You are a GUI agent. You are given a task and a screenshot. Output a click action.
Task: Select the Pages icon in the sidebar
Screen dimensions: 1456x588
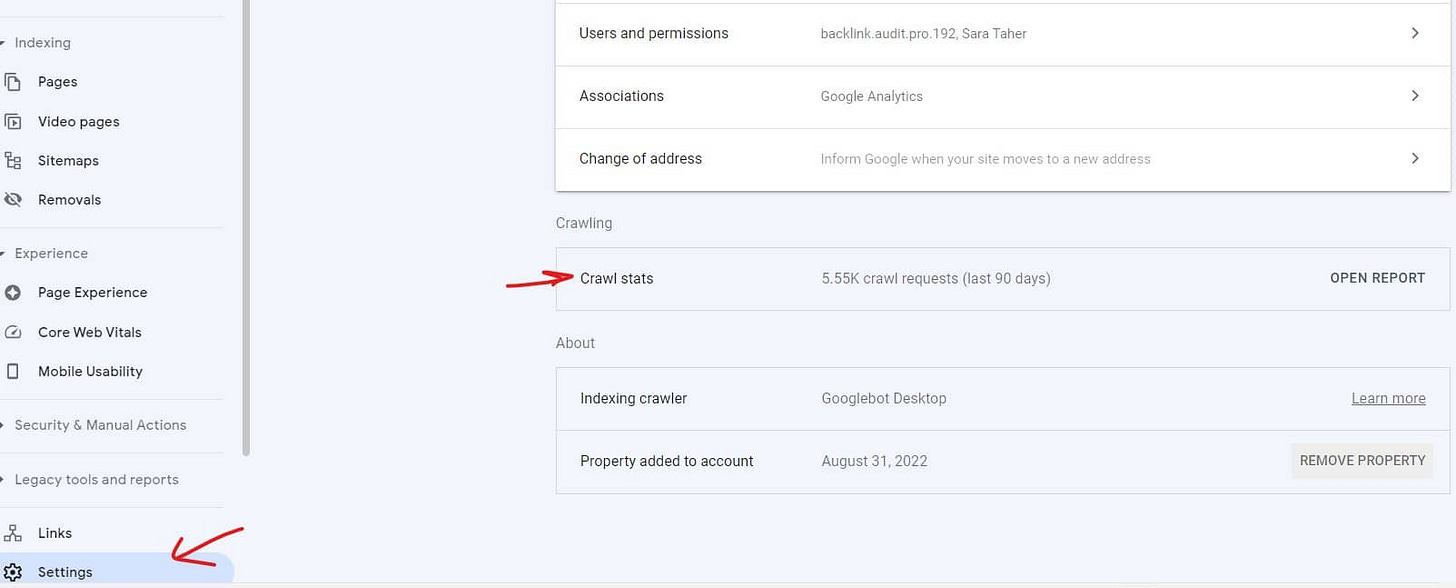click(x=11, y=81)
